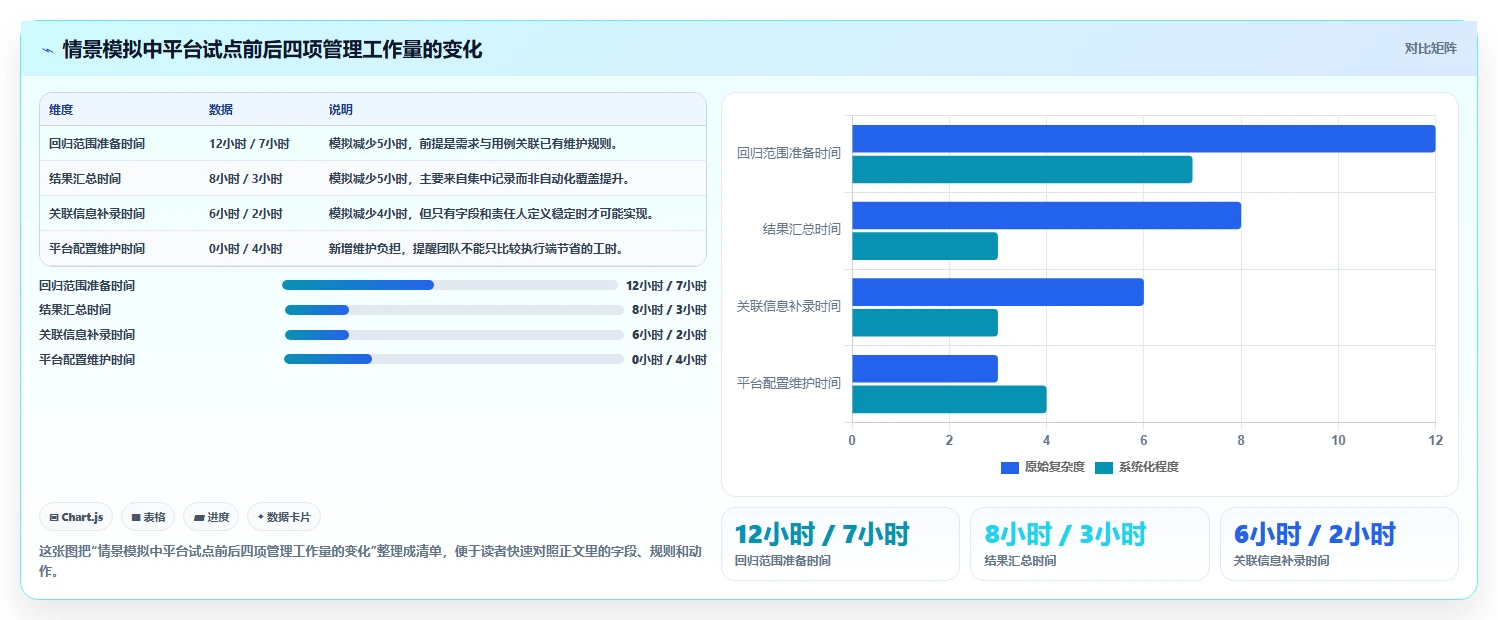Select table cell 平台配置维护时间

(97, 249)
